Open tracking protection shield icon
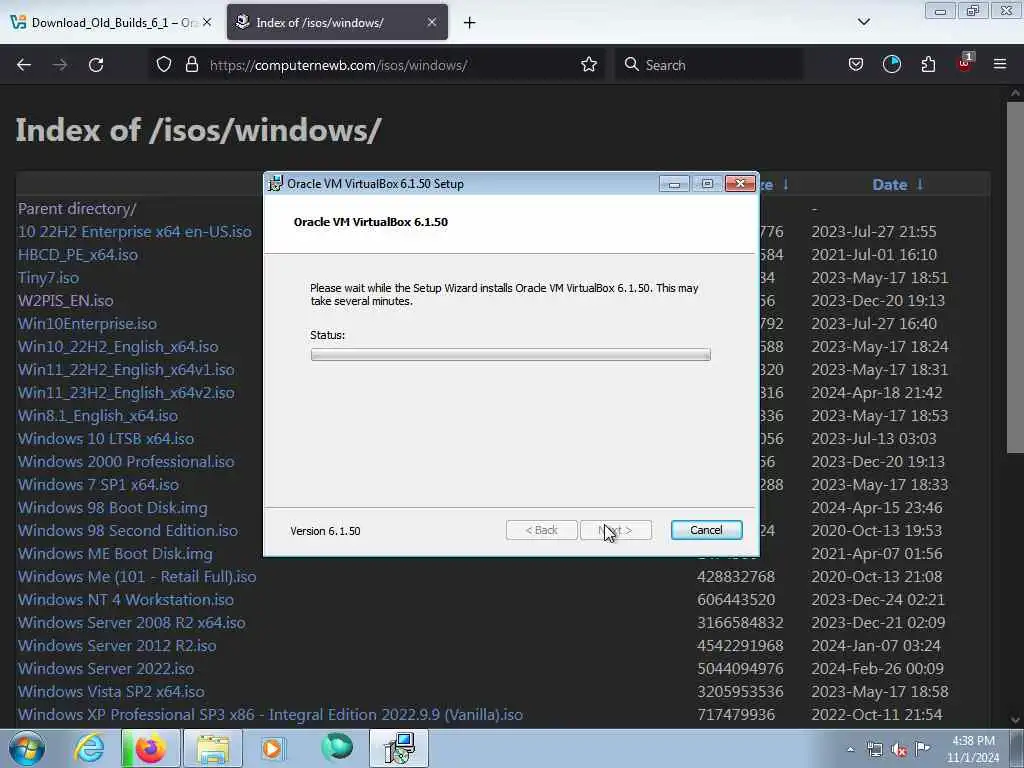Screen dimensions: 1024x768 pyautogui.click(x=164, y=65)
